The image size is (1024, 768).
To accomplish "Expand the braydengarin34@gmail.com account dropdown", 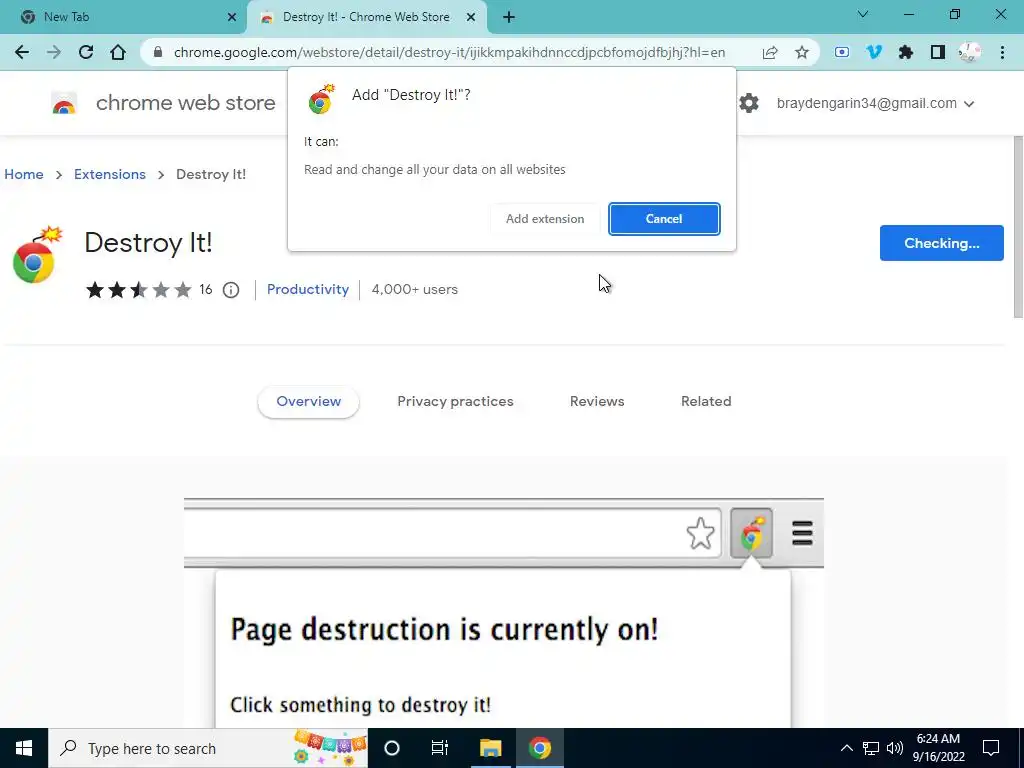I will tap(876, 103).
